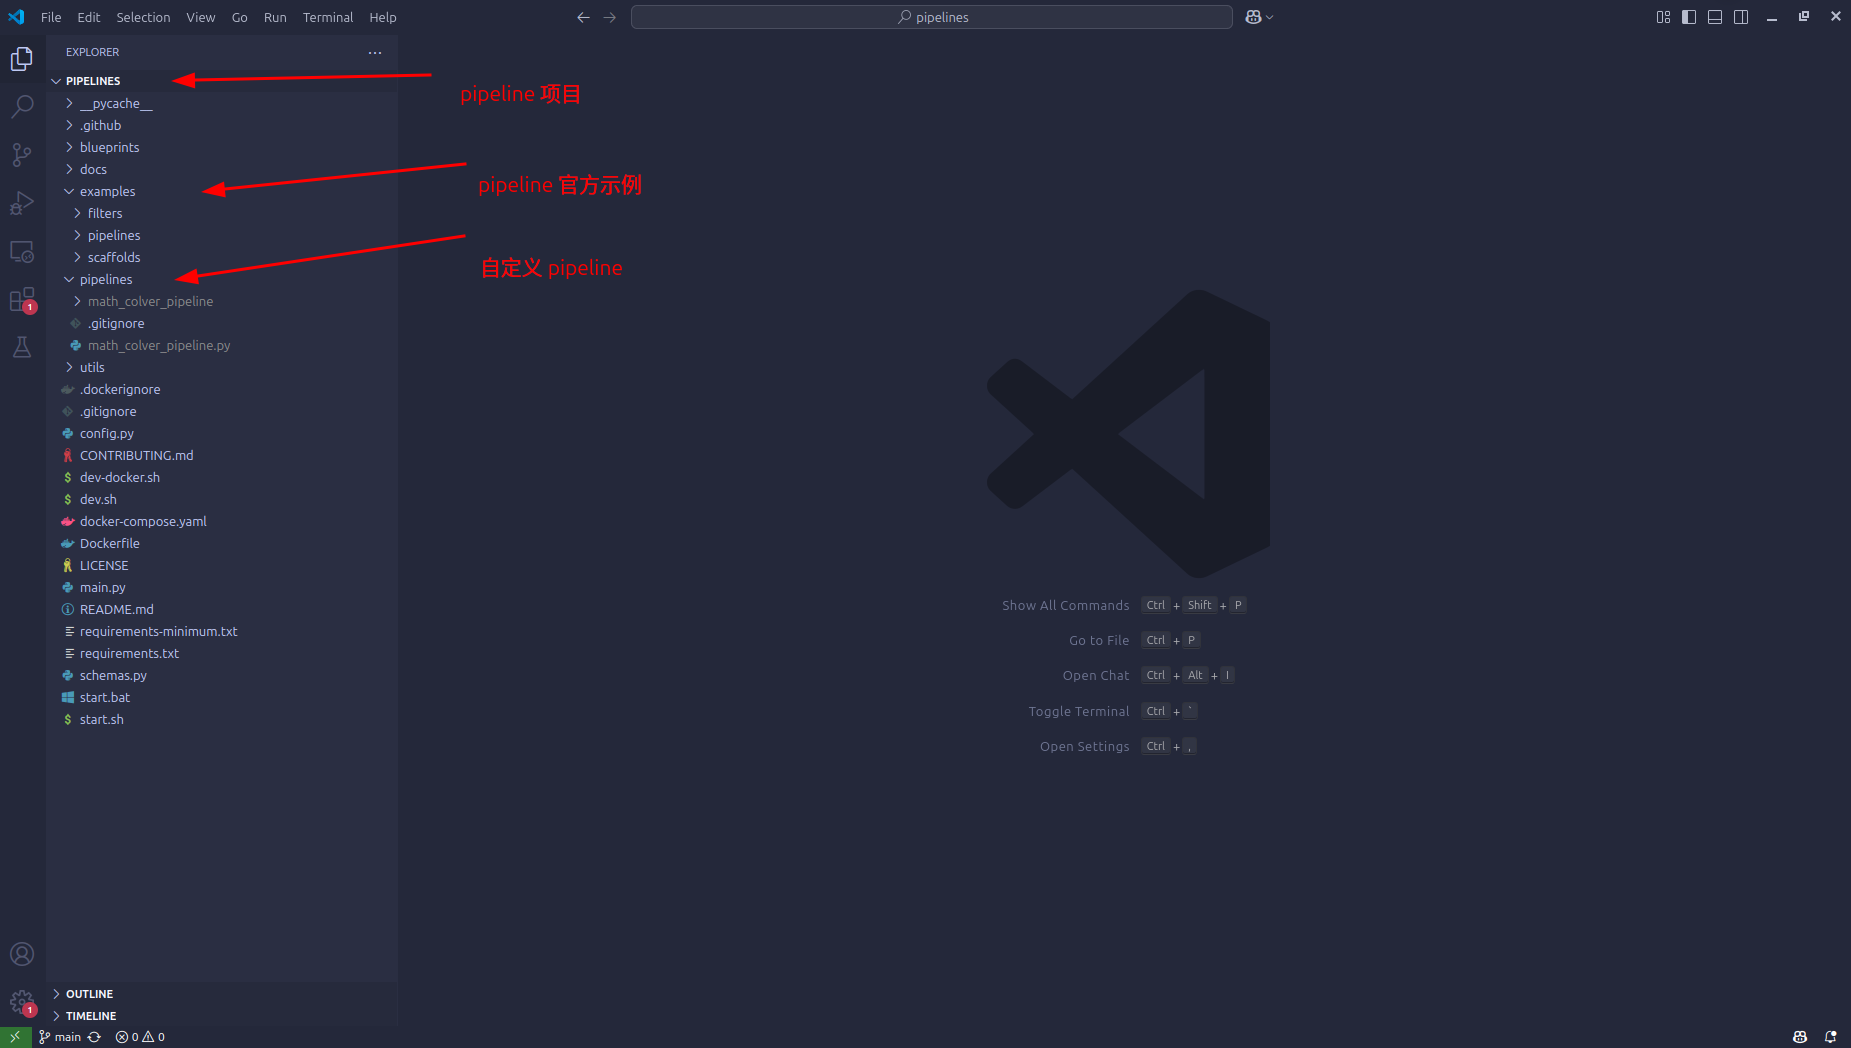This screenshot has height=1048, width=1851.
Task: Open math_colver_pipeline.py file
Action: coord(222,345)
